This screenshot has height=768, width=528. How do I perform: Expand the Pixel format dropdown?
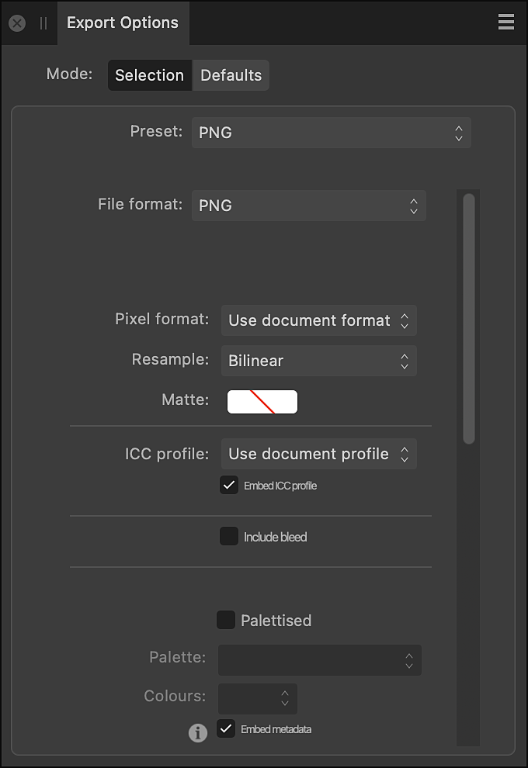319,321
